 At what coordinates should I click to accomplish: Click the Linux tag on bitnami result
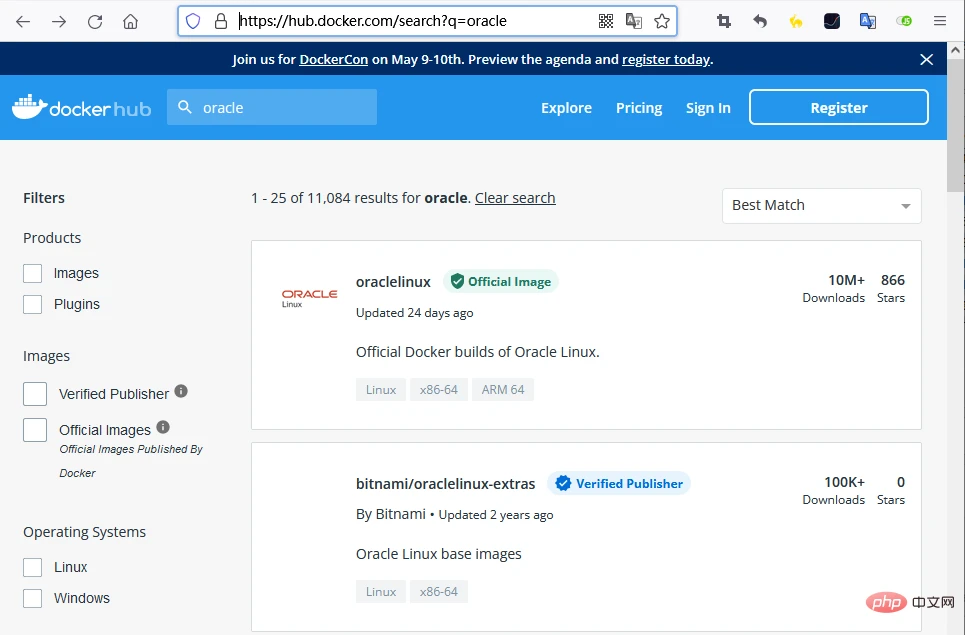click(x=381, y=591)
